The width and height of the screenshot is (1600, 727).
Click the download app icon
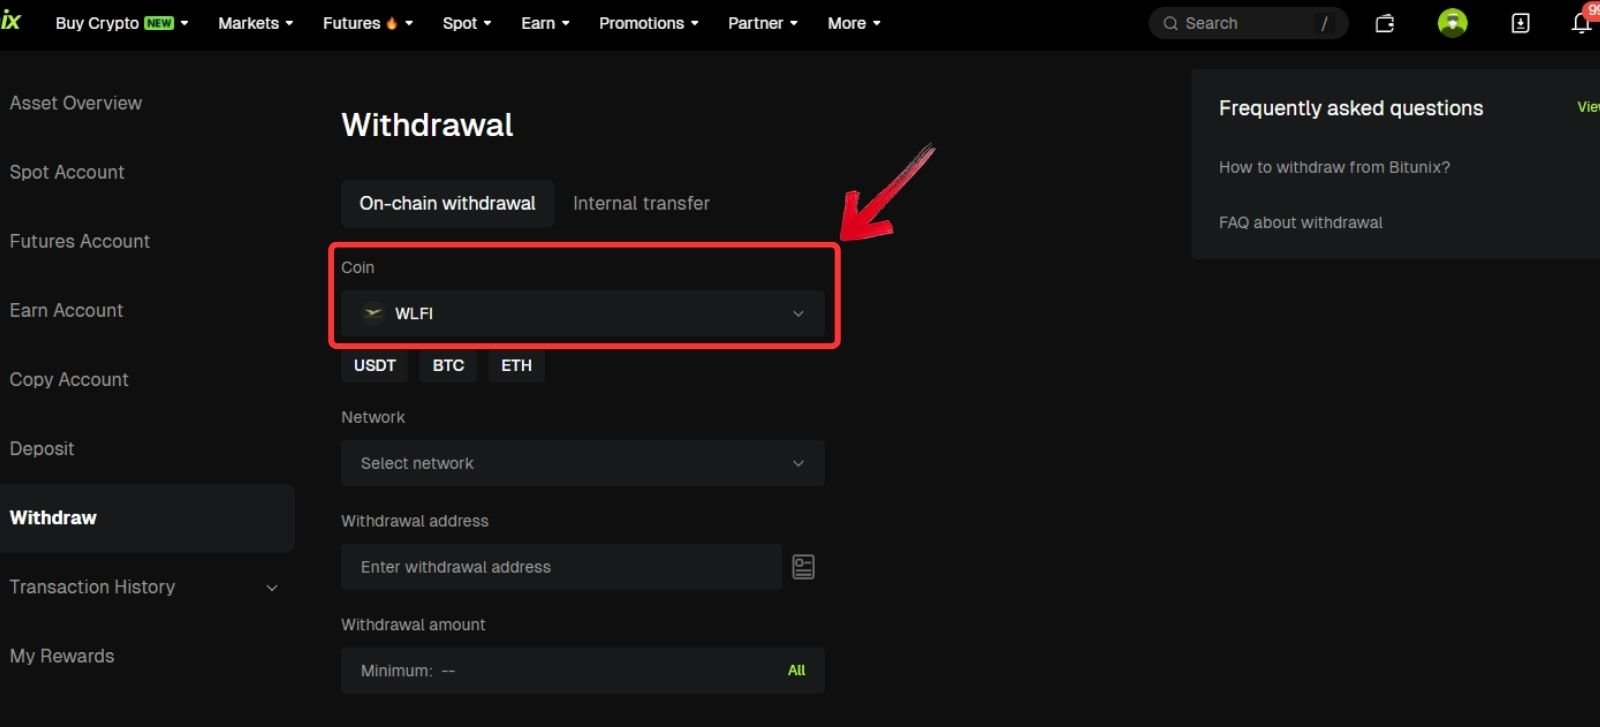1520,23
